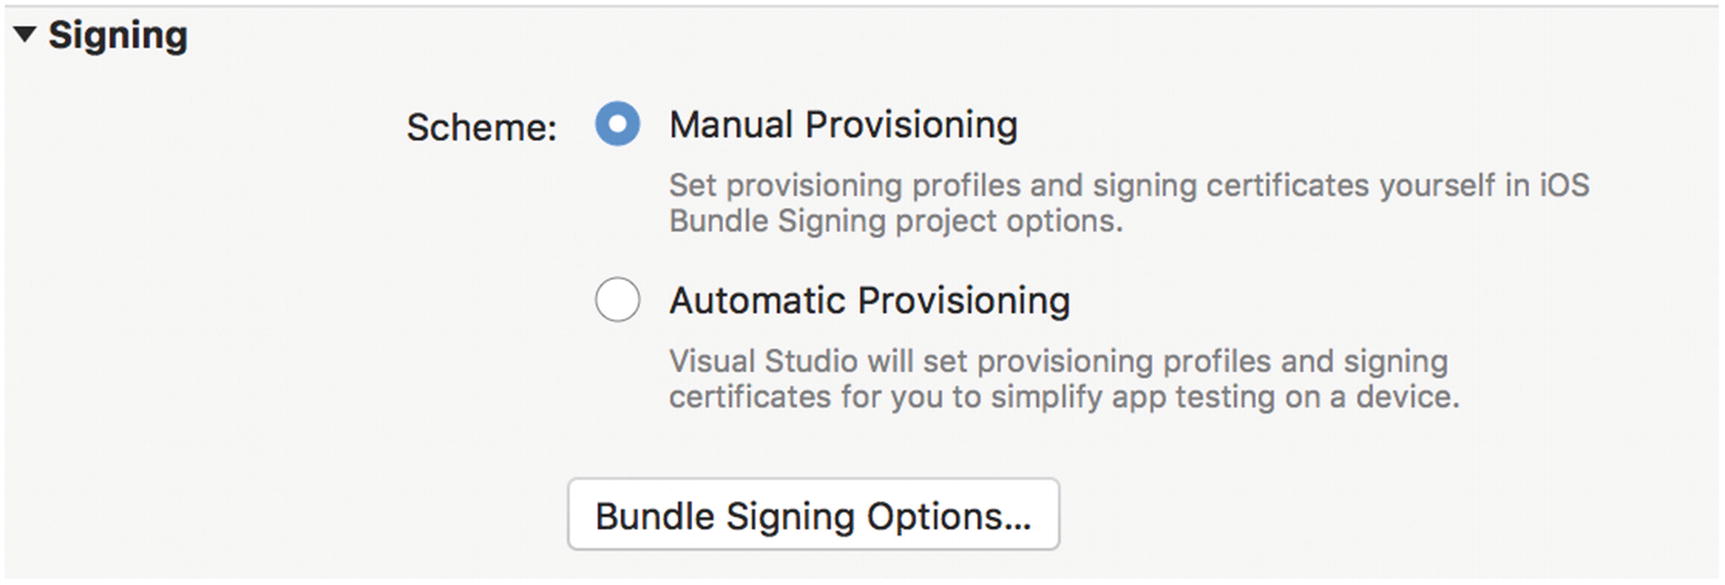Viewport: 1725px width, 585px height.
Task: Click the Automatic Provisioning label text
Action: 869,300
